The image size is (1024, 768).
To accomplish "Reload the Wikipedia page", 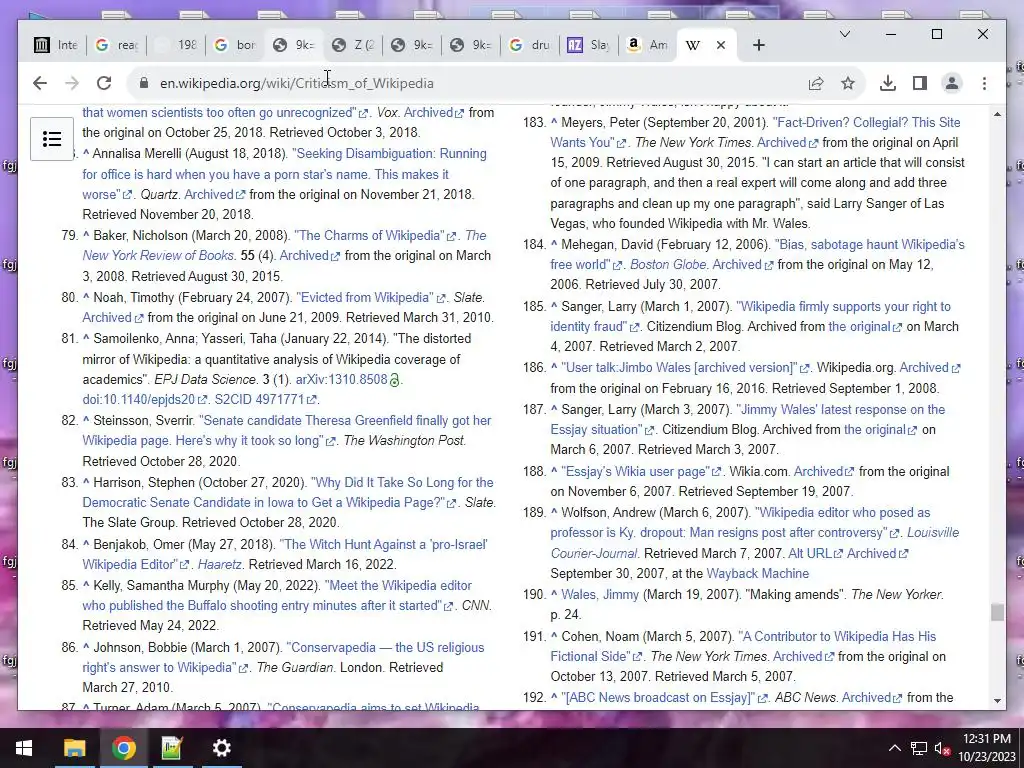I will pos(104,83).
